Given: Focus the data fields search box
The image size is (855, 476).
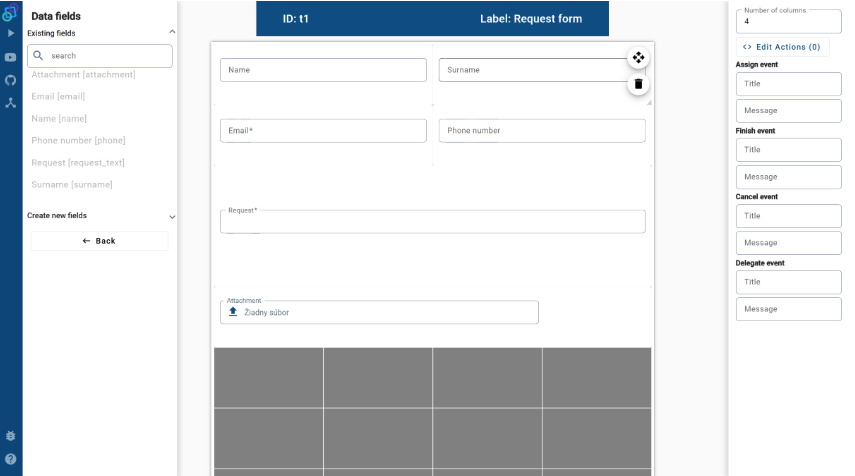Looking at the screenshot, I should (100, 56).
